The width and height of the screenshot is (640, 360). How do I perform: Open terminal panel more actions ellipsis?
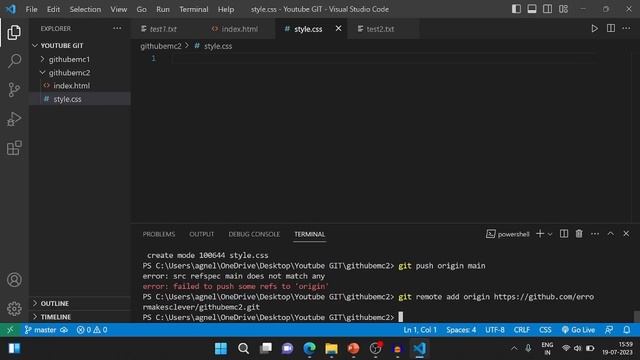[x=595, y=234]
